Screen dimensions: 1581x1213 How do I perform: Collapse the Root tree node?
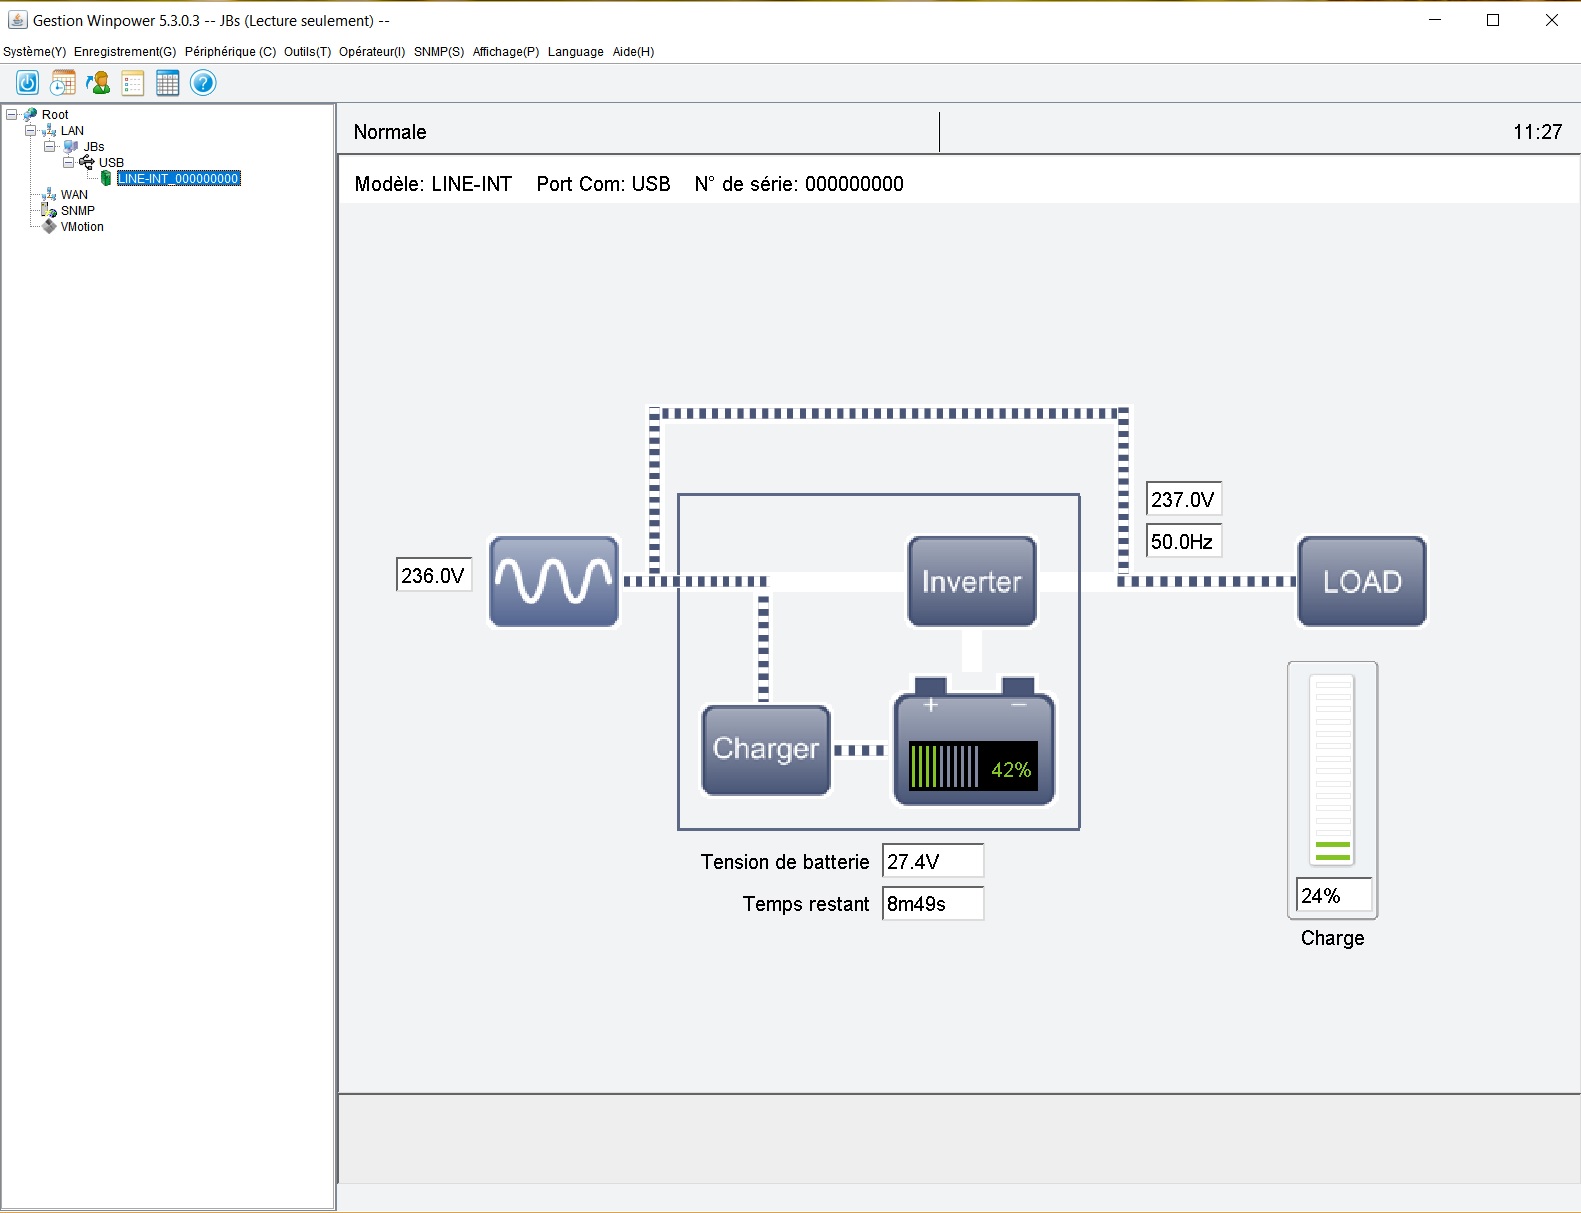pos(12,115)
